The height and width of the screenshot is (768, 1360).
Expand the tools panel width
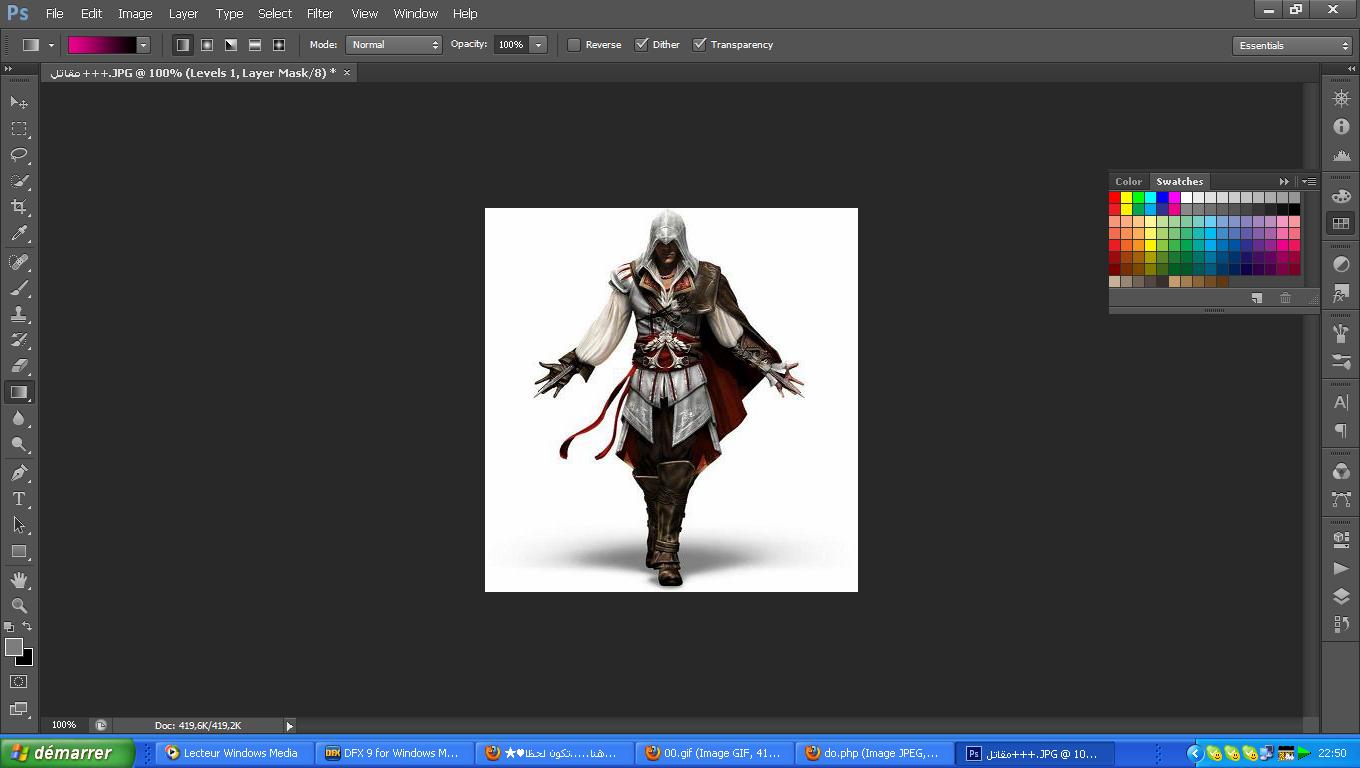tap(9, 68)
